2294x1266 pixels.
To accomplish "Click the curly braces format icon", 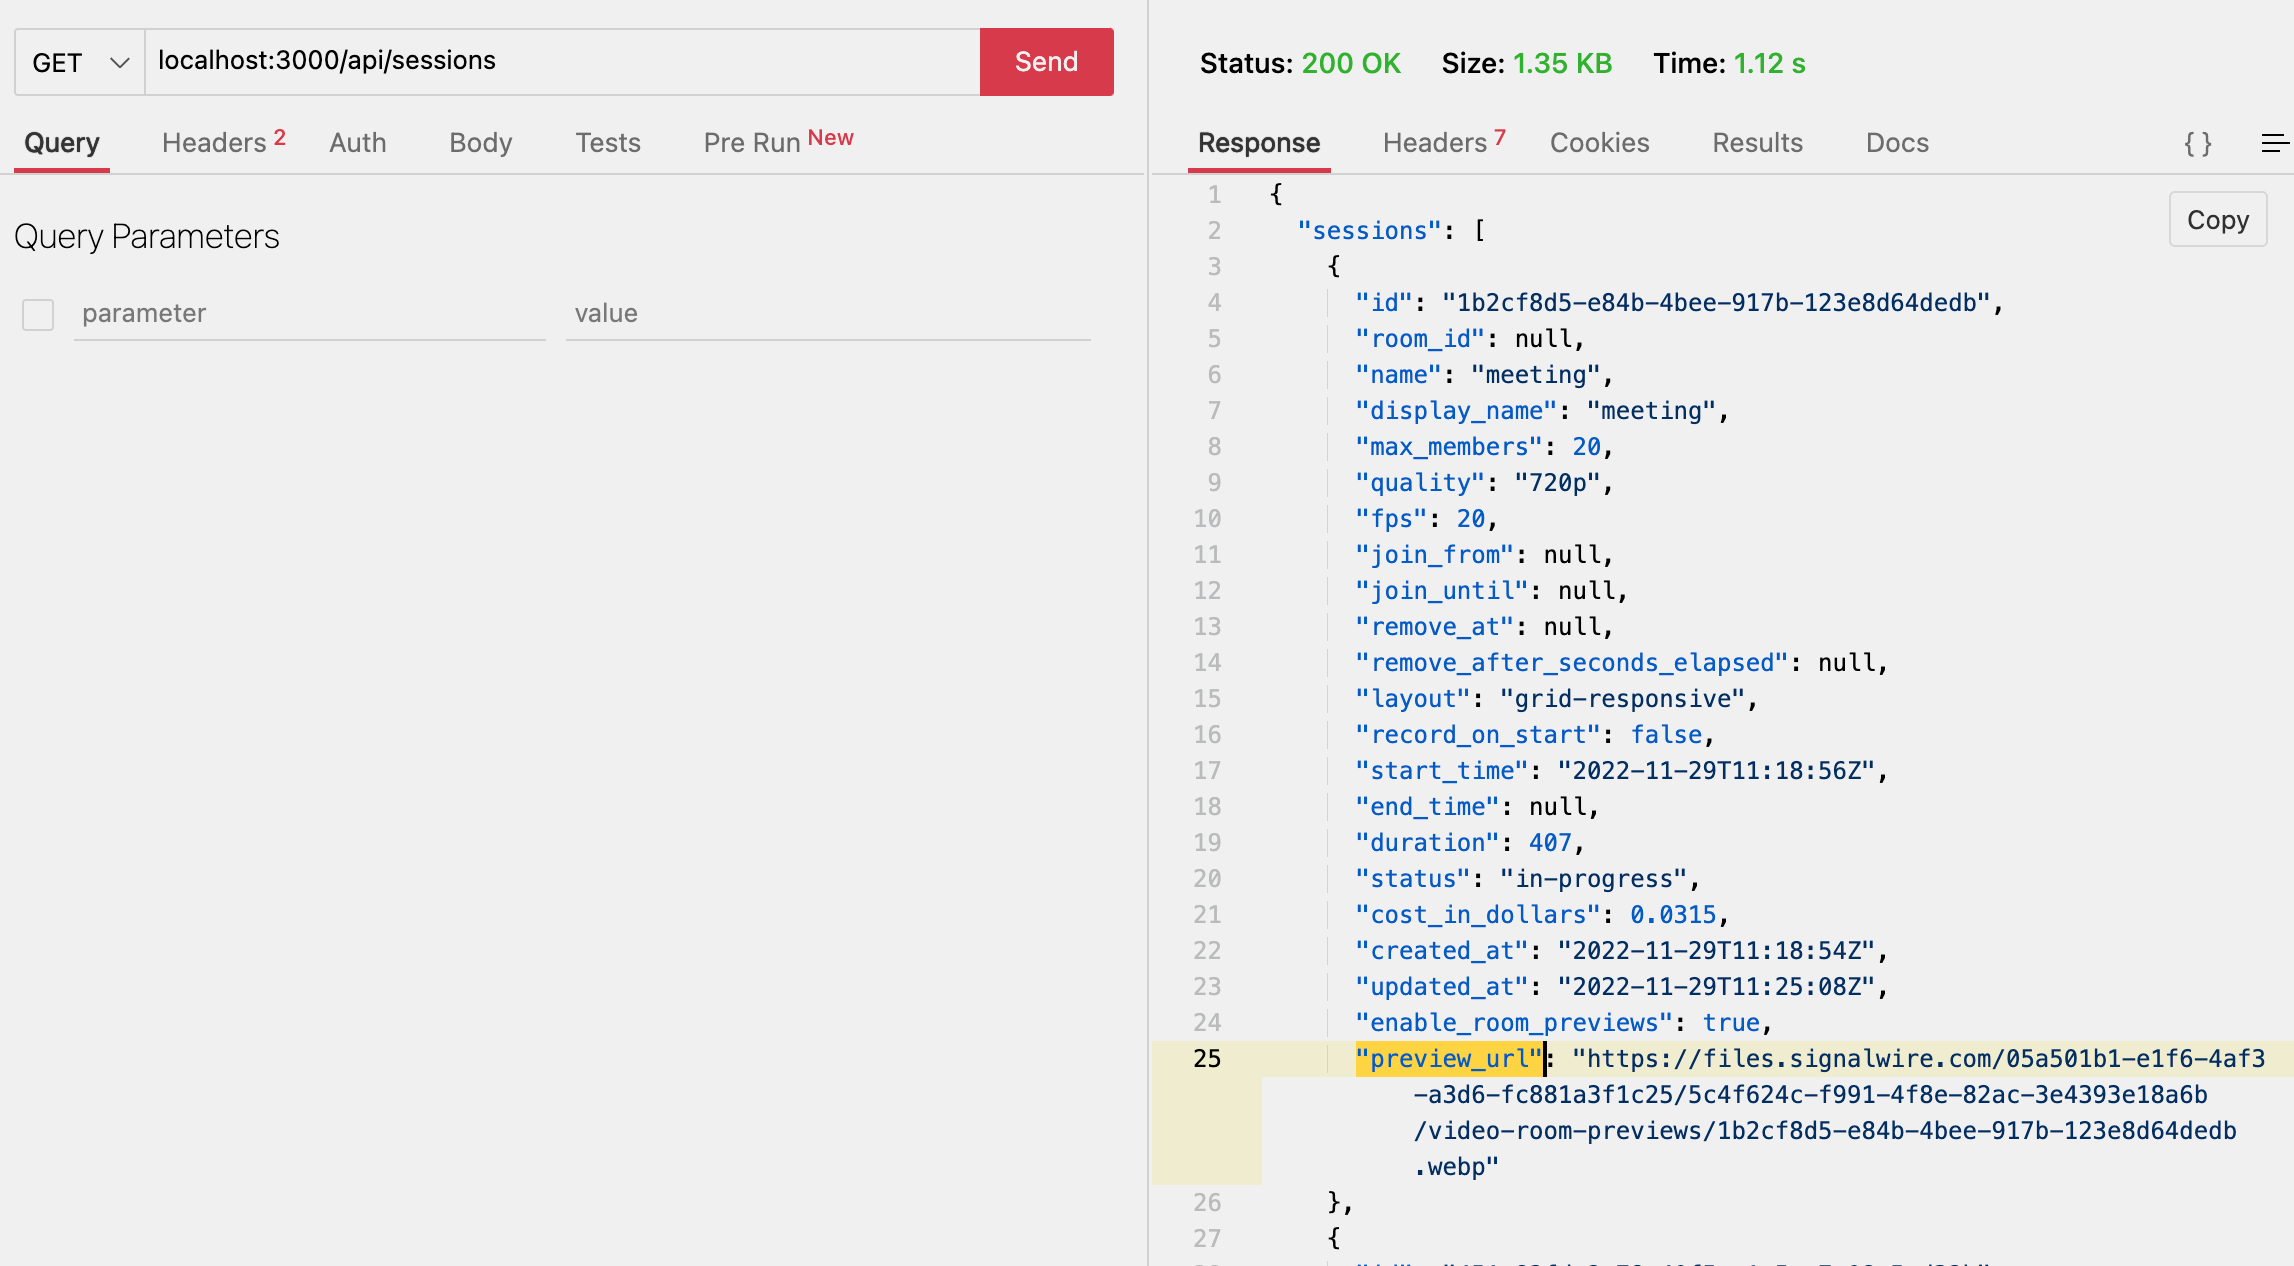I will [2197, 143].
